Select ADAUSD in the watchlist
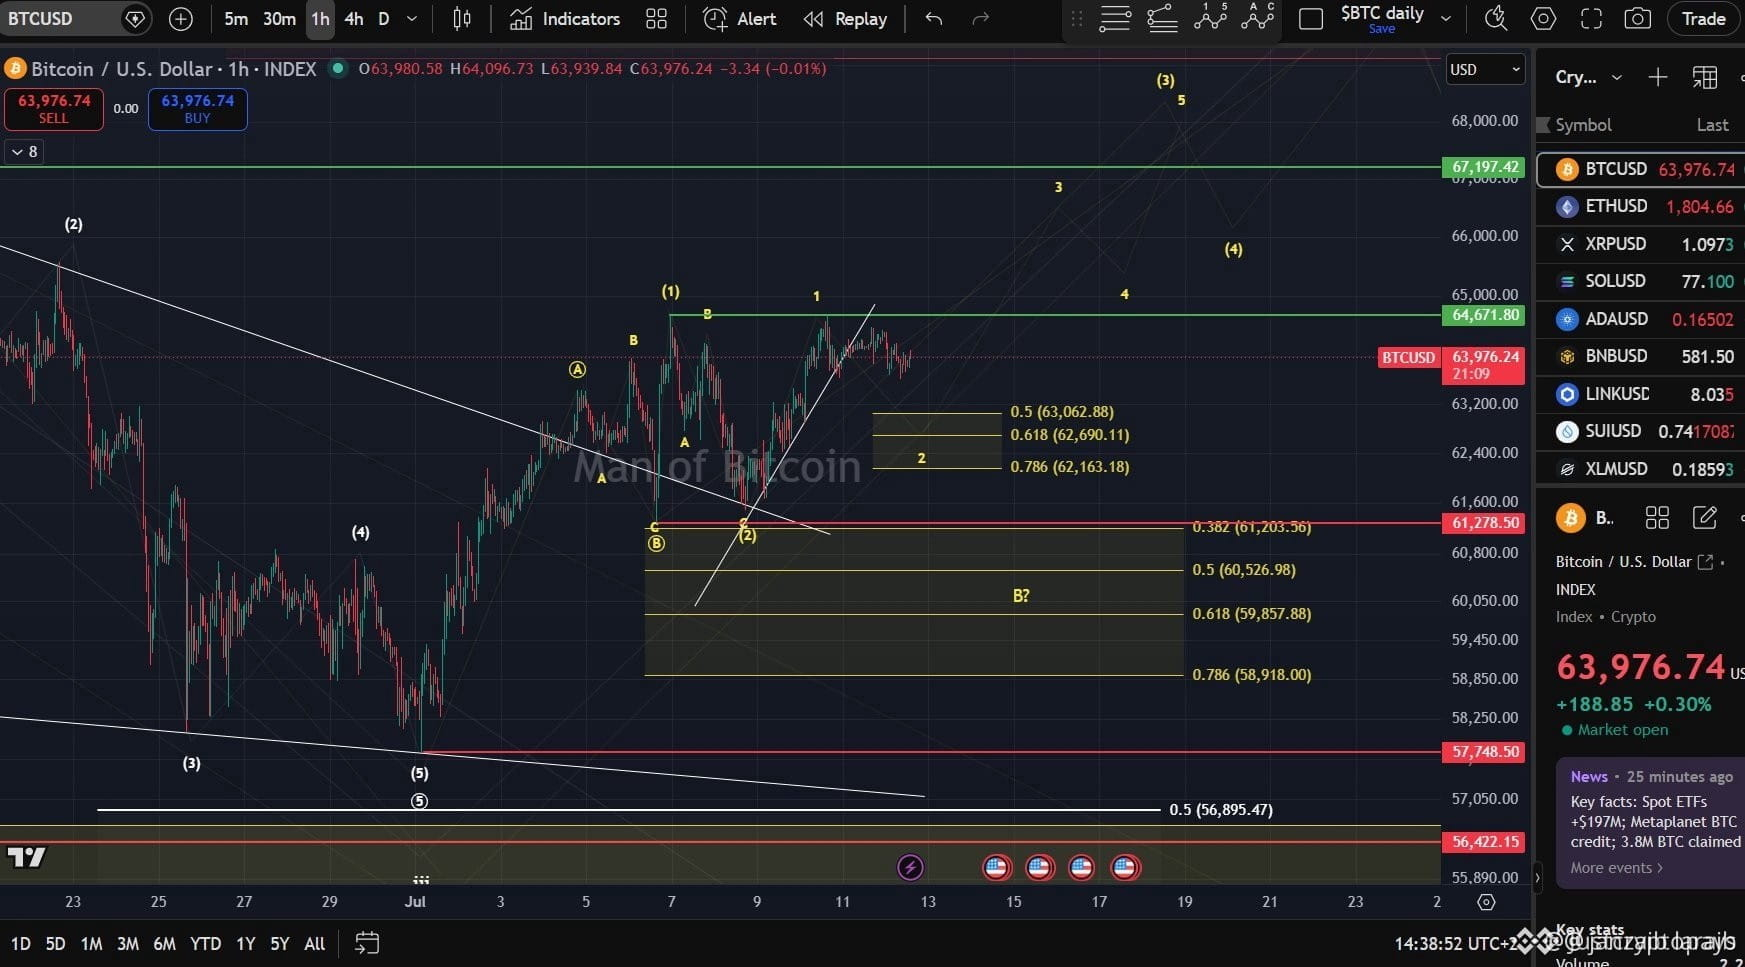The height and width of the screenshot is (967, 1745). tap(1641, 319)
